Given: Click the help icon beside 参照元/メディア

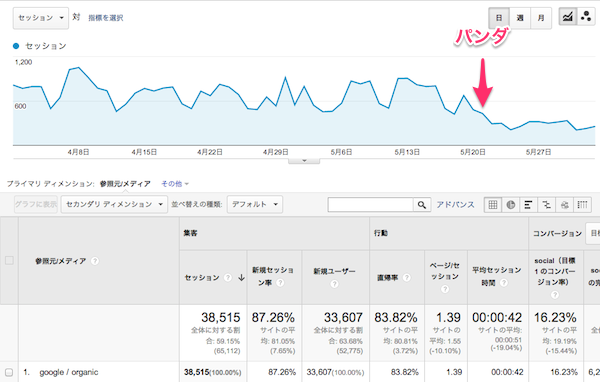Looking at the screenshot, I should 95,261.
